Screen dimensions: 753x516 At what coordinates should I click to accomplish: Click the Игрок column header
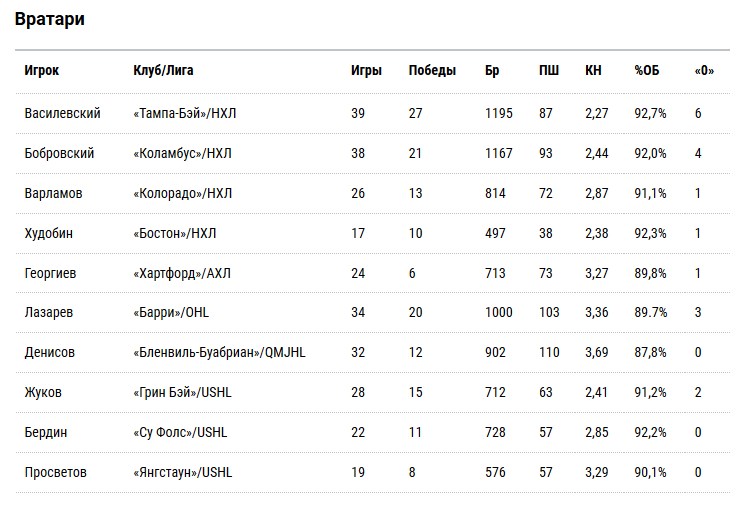pyautogui.click(x=42, y=70)
